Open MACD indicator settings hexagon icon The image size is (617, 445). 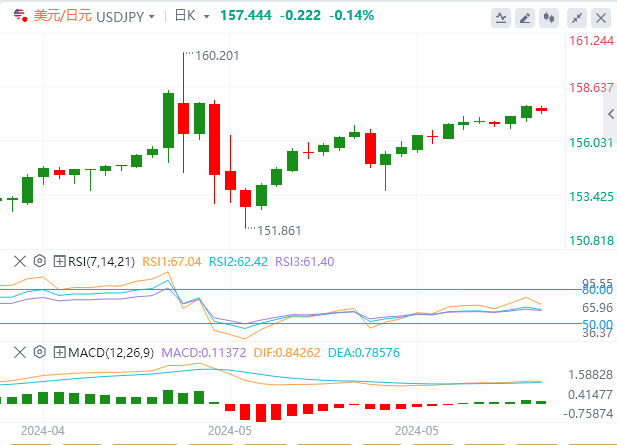tap(40, 352)
